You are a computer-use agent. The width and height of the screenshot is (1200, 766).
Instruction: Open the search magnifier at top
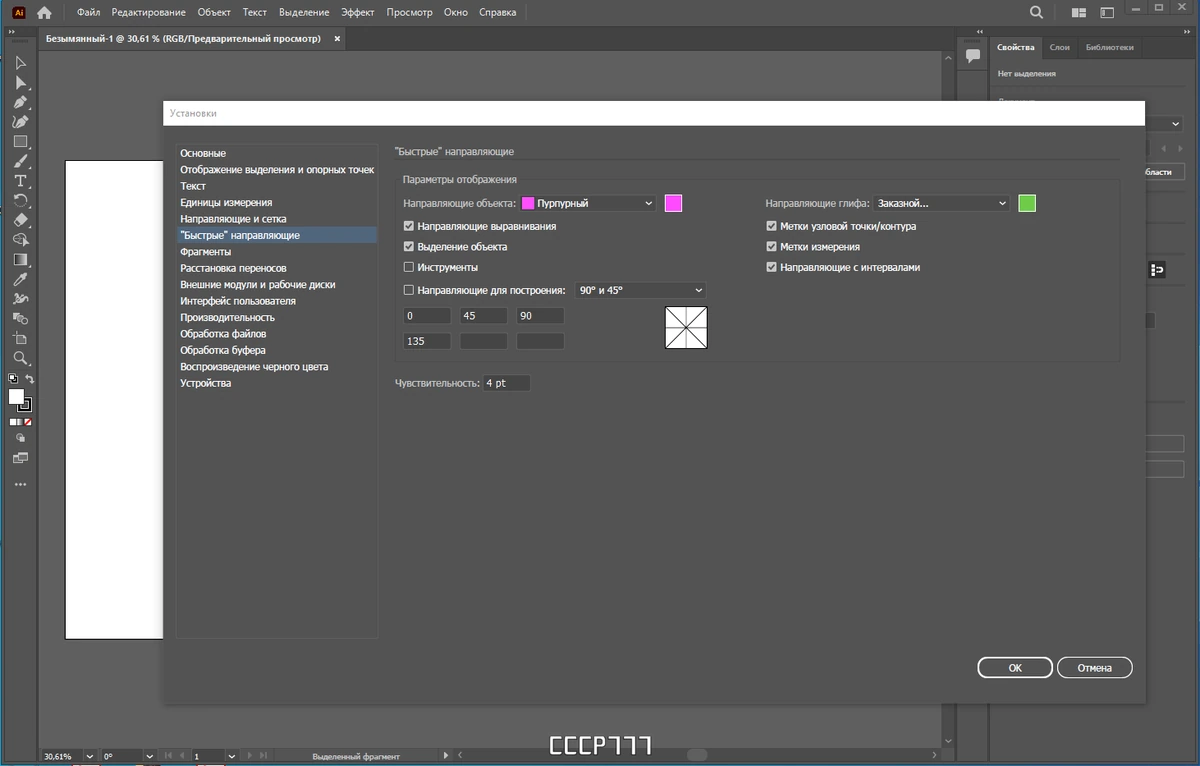tap(1037, 12)
